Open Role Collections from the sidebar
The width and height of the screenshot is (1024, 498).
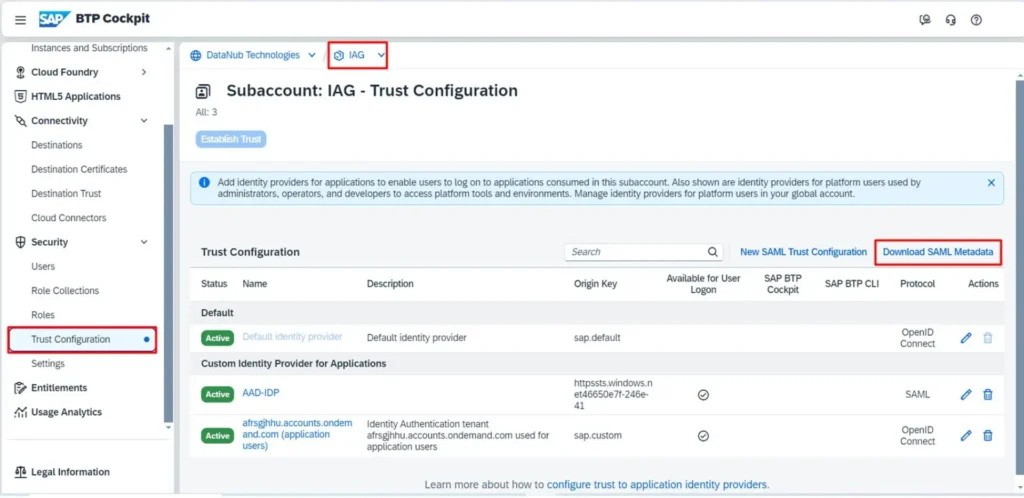65,291
